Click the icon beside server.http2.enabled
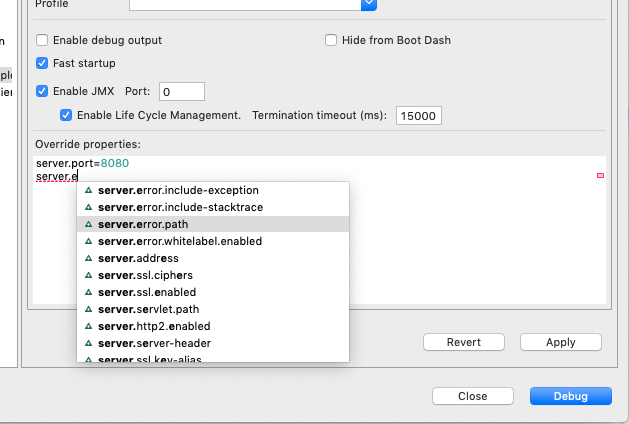The image size is (629, 424). (x=88, y=326)
